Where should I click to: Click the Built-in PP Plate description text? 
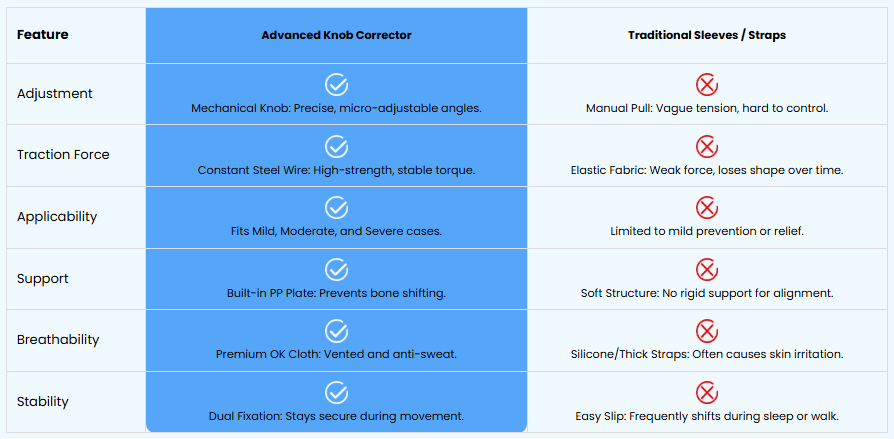[x=336, y=294]
